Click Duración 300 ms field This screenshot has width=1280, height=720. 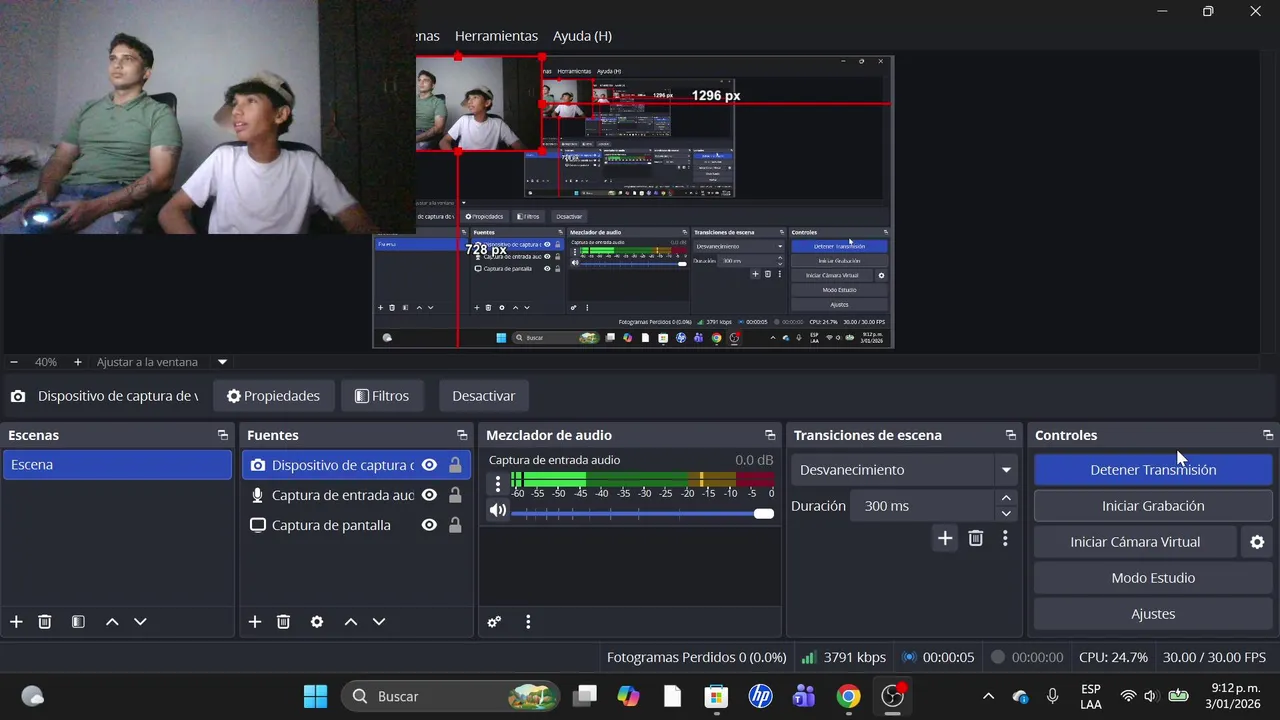tap(922, 506)
